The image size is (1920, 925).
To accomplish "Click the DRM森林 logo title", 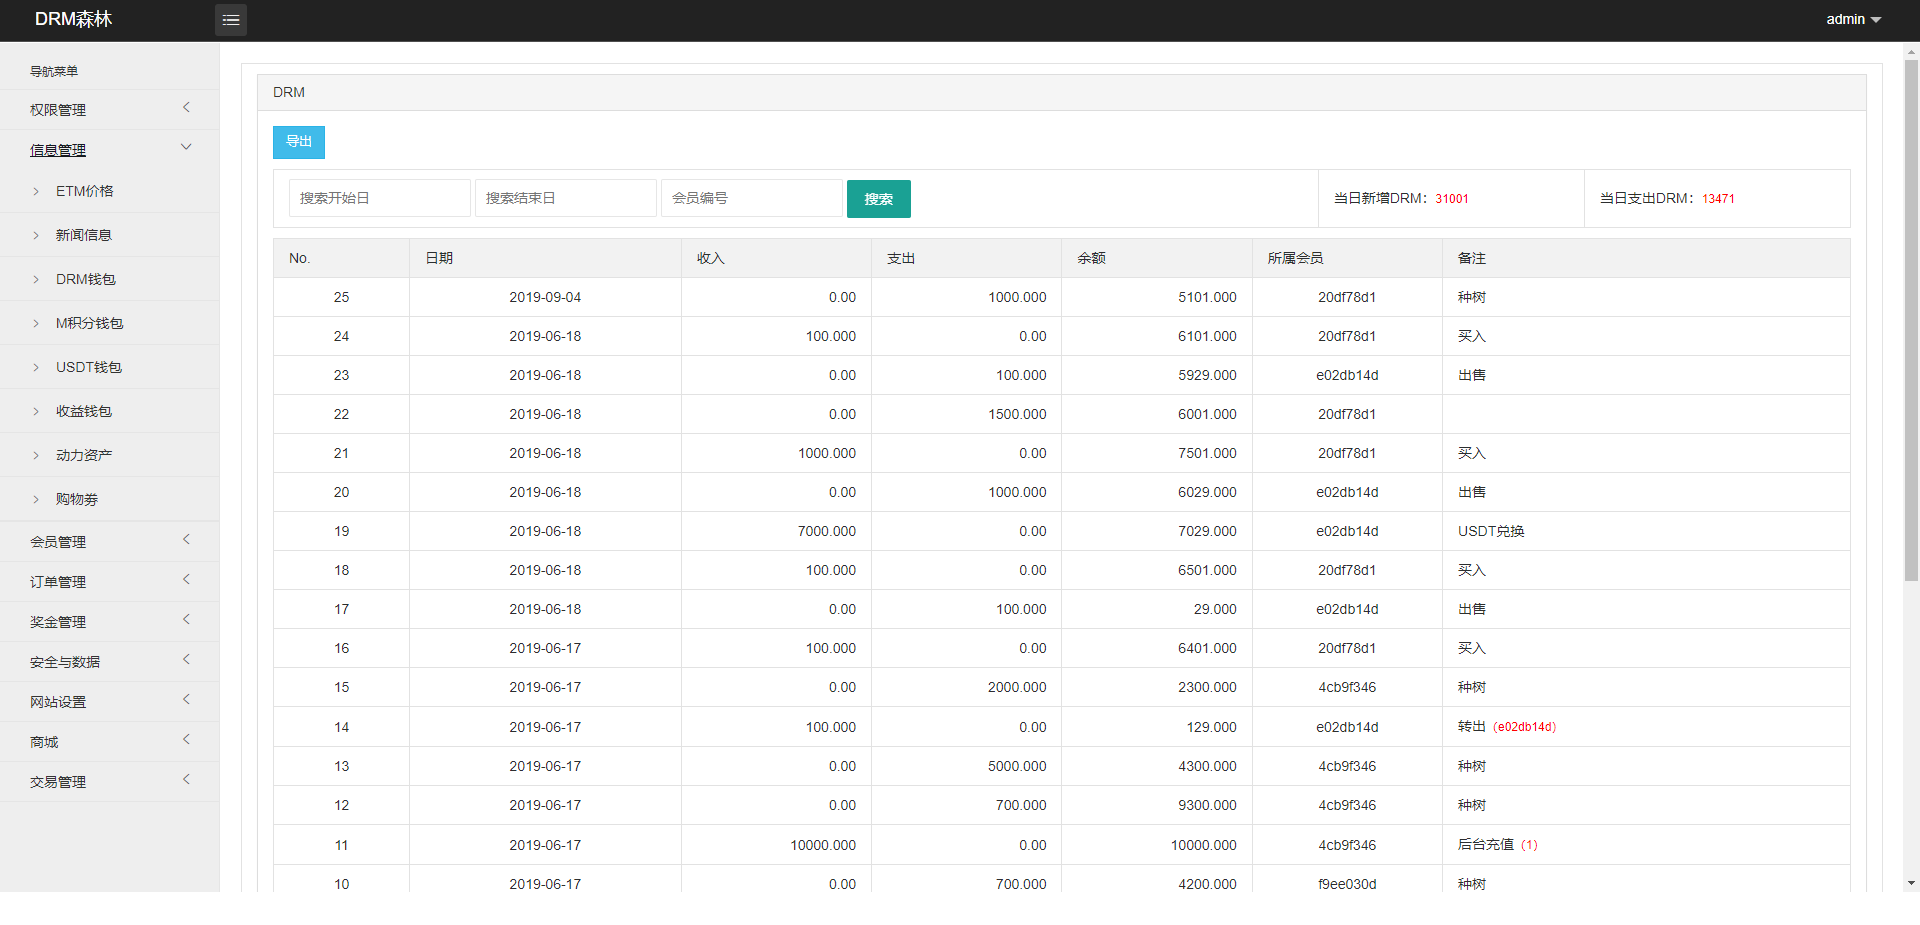I will point(73,19).
